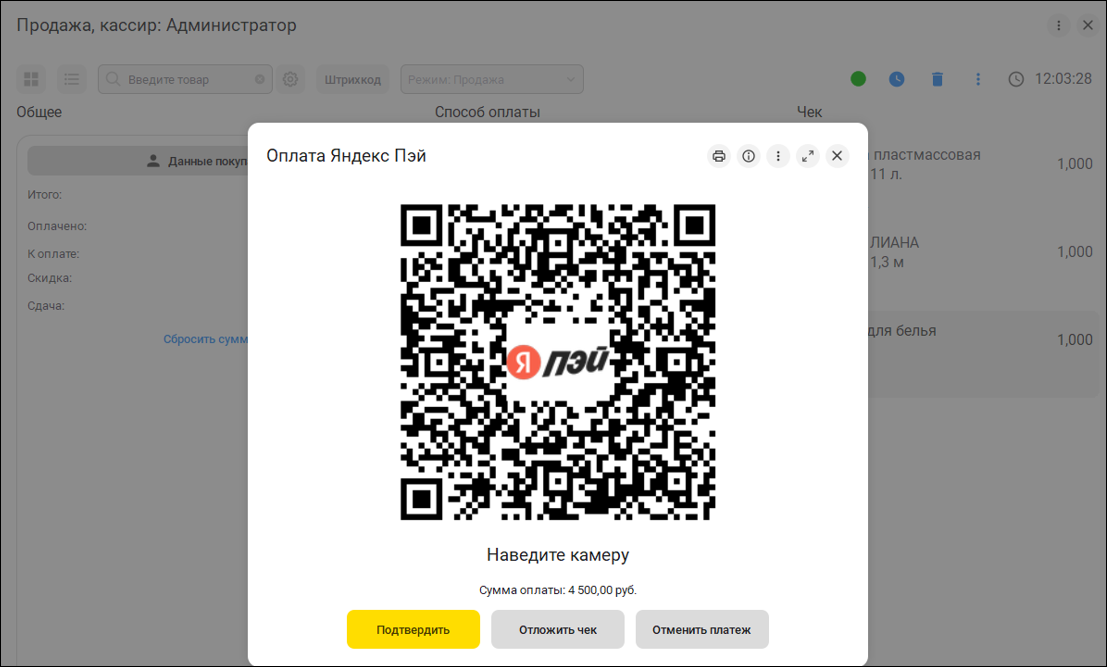This screenshot has width=1107, height=667.
Task: Open the info icon in payment dialog
Action: coord(748,156)
